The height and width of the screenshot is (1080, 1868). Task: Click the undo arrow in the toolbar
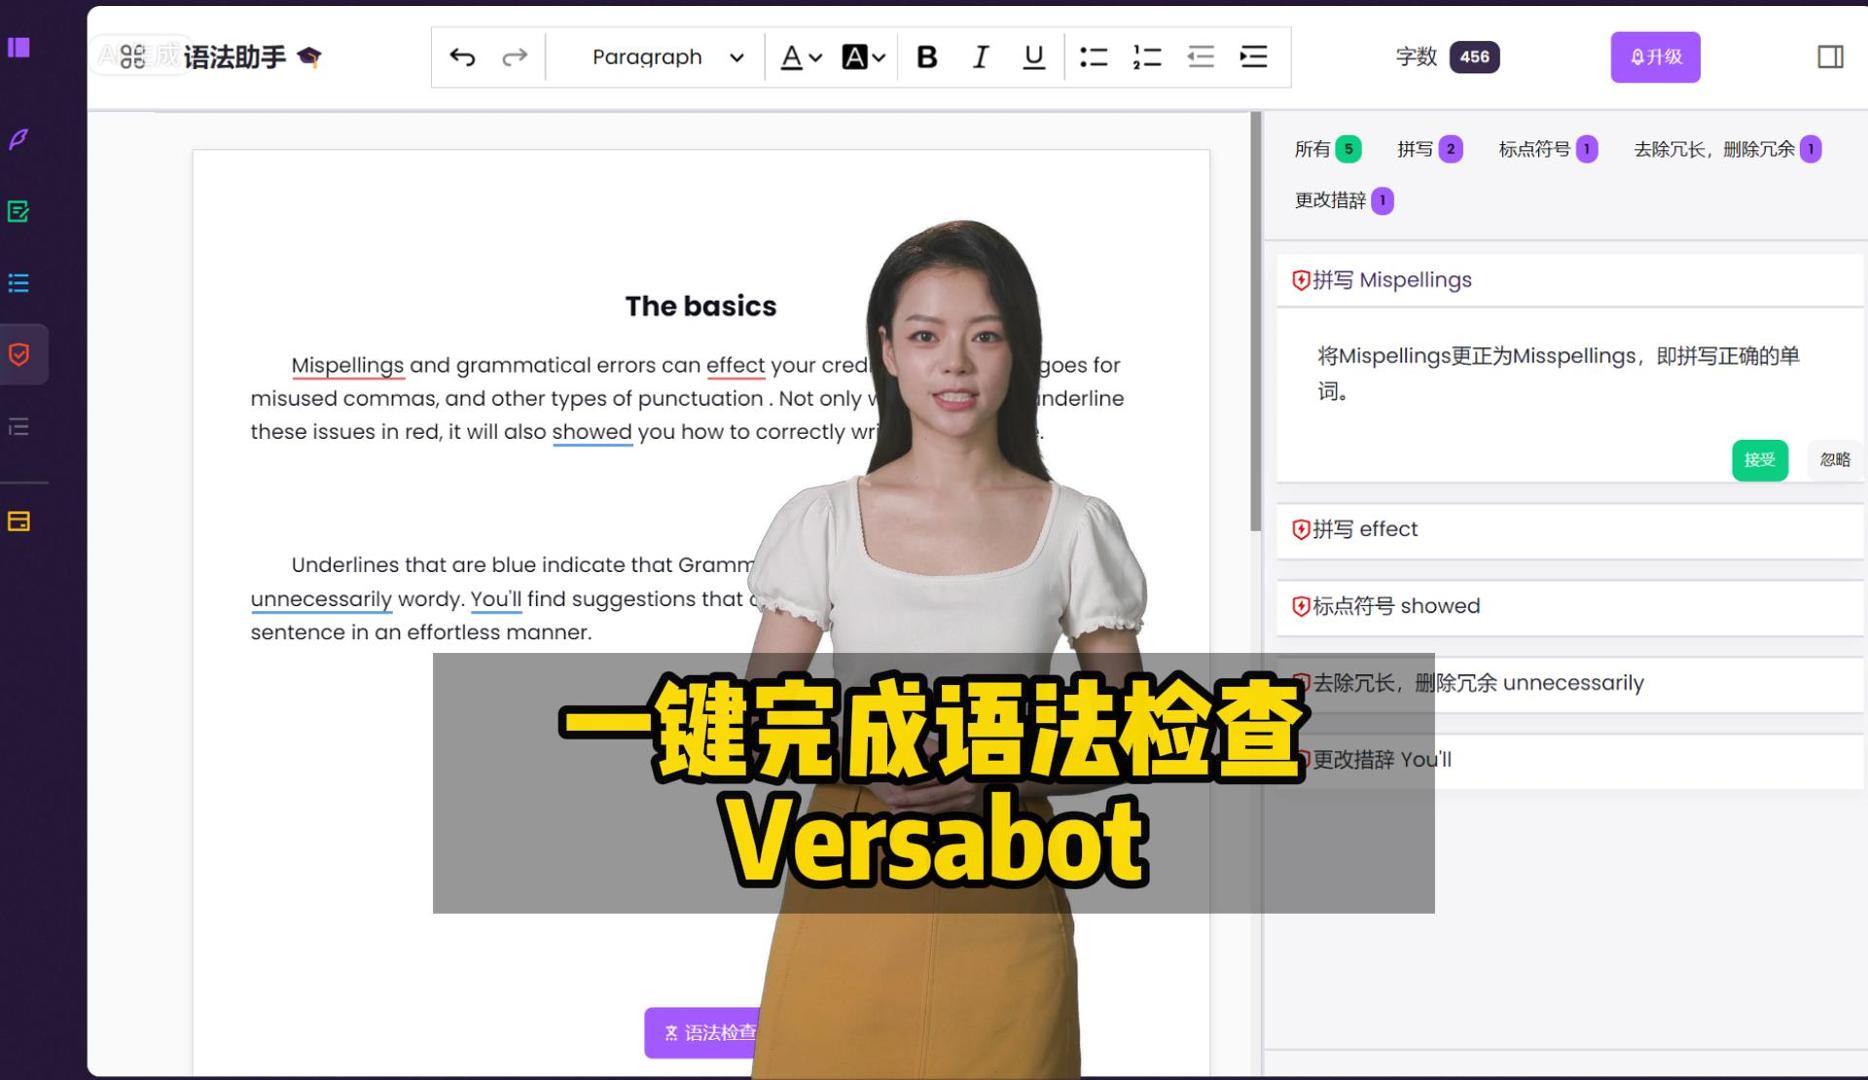point(461,57)
